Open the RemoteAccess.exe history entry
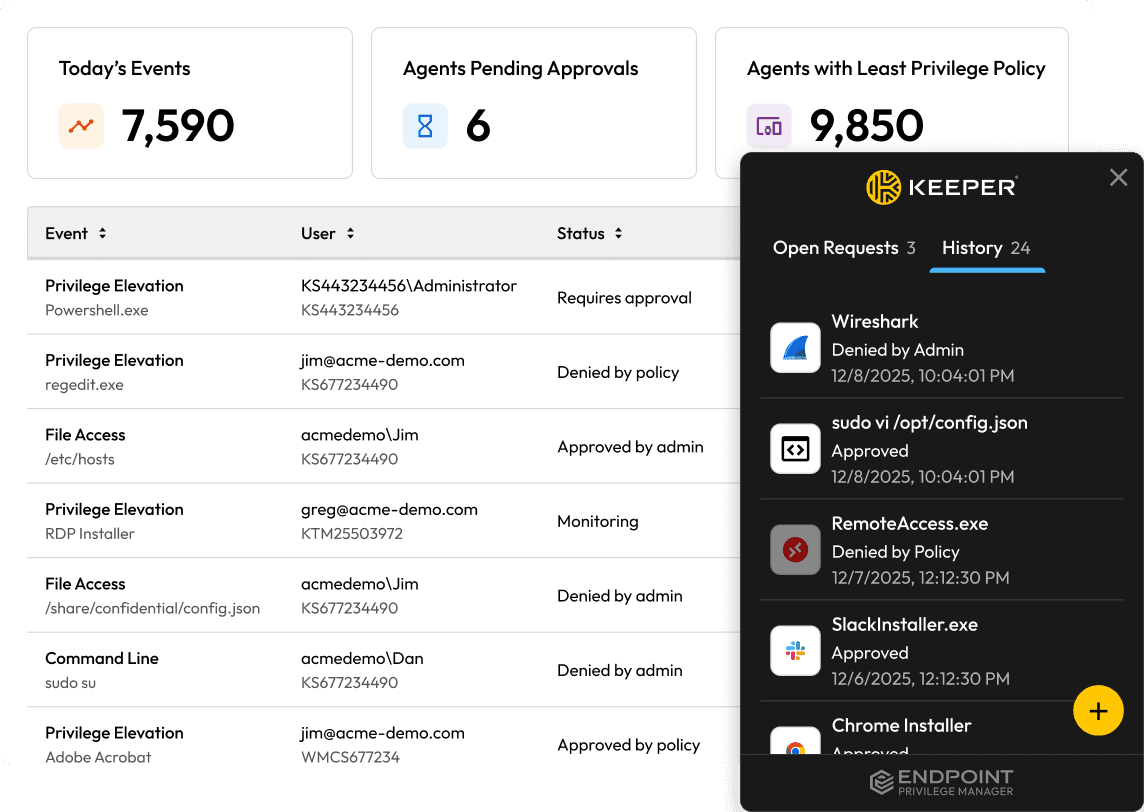This screenshot has height=812, width=1144. 941,550
